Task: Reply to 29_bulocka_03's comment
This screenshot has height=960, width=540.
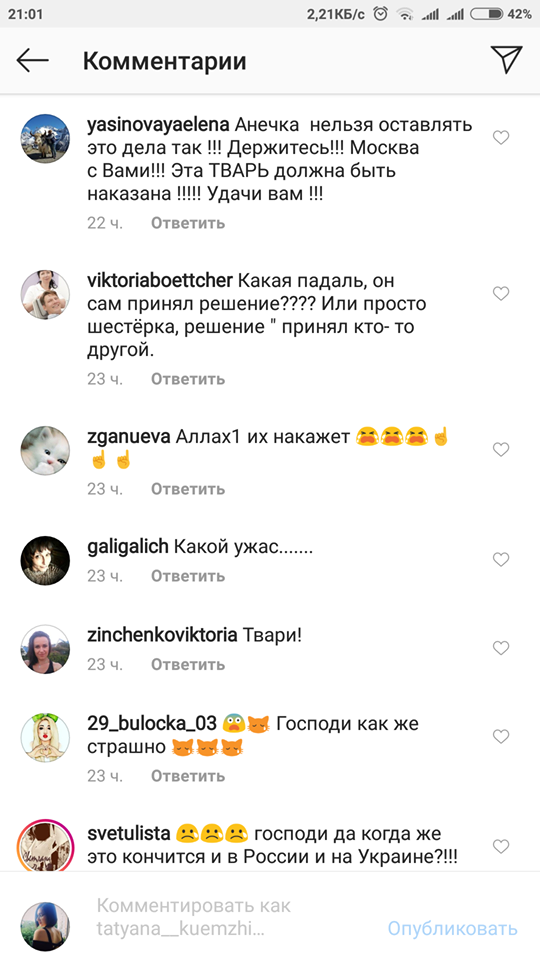Action: coord(188,776)
